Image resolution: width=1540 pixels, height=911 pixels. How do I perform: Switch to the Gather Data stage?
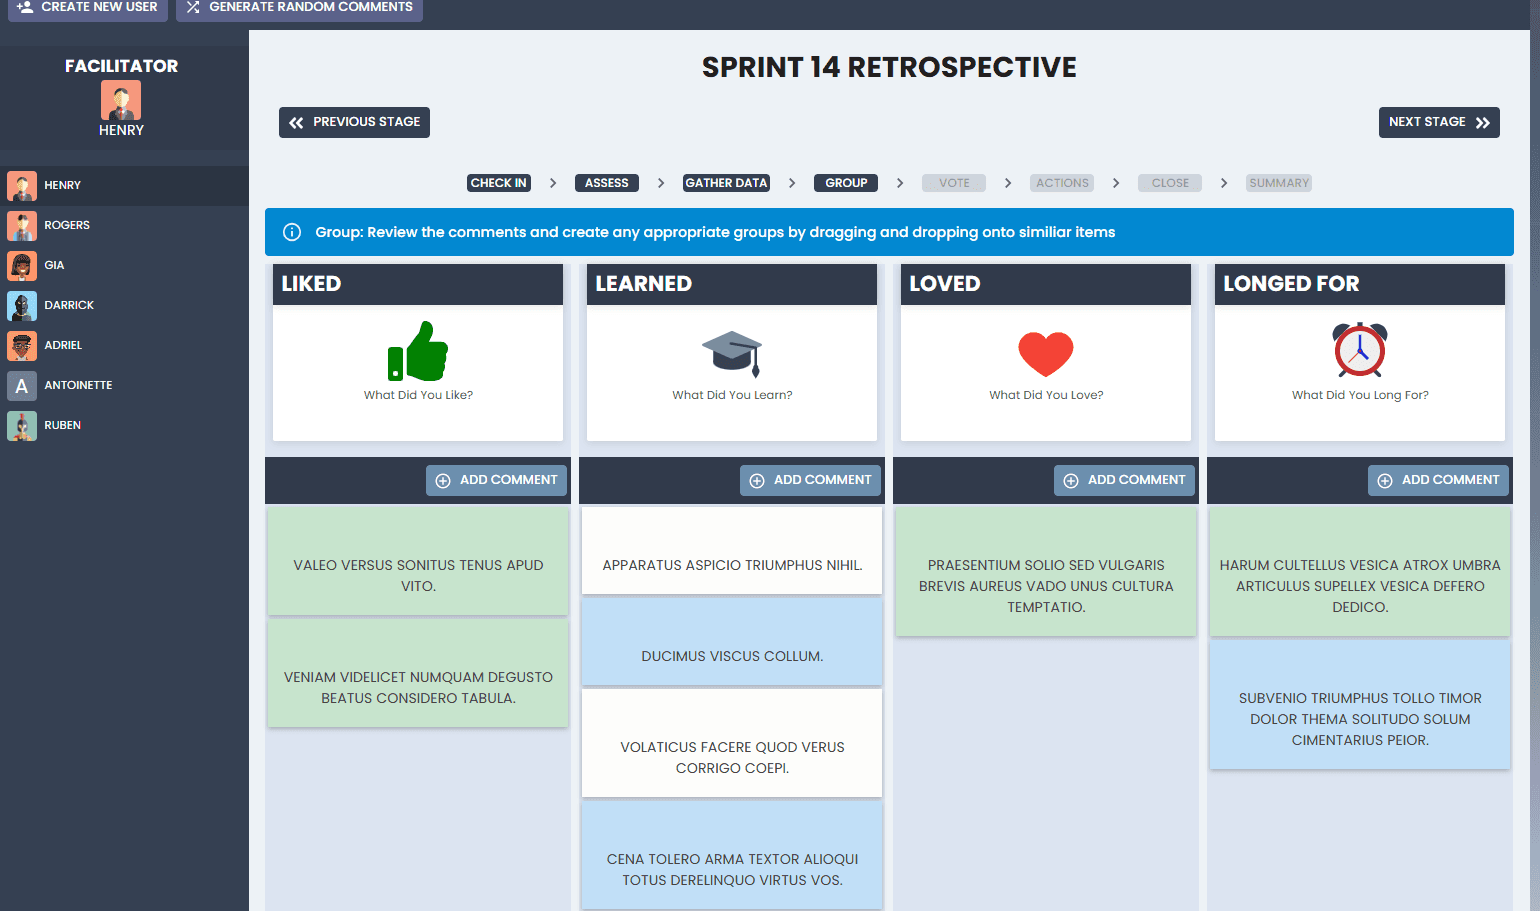tap(726, 183)
